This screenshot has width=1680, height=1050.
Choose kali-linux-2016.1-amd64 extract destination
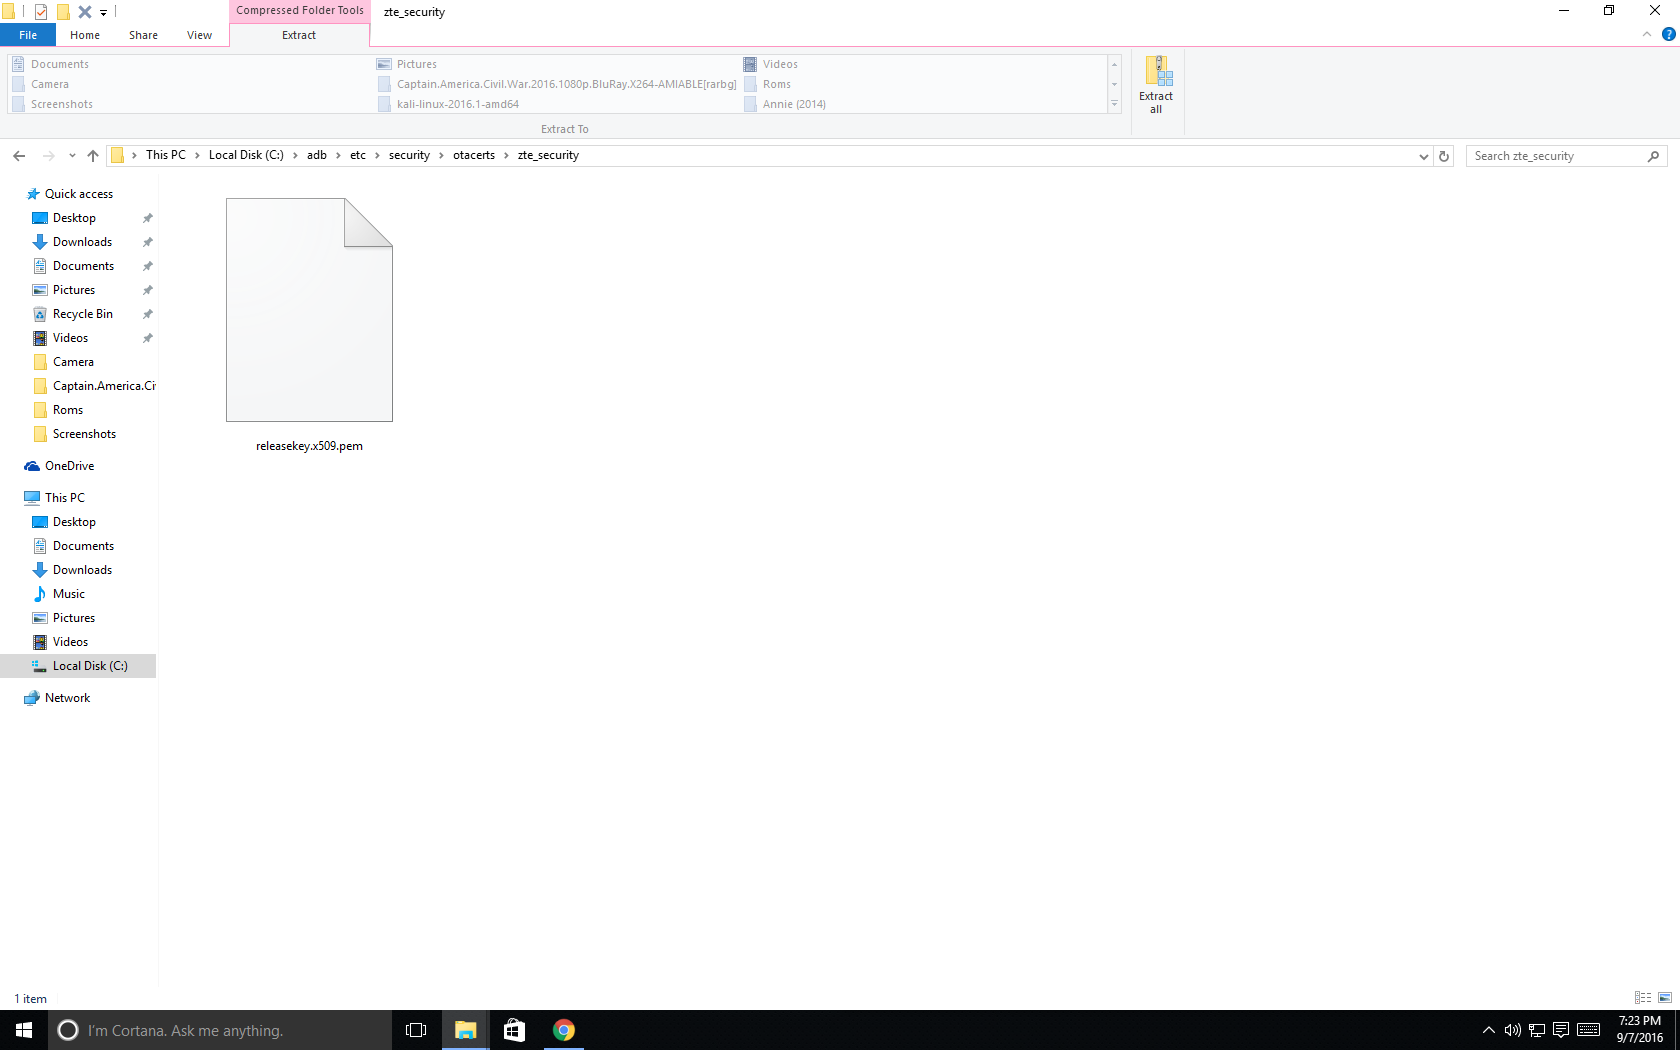pos(448,104)
